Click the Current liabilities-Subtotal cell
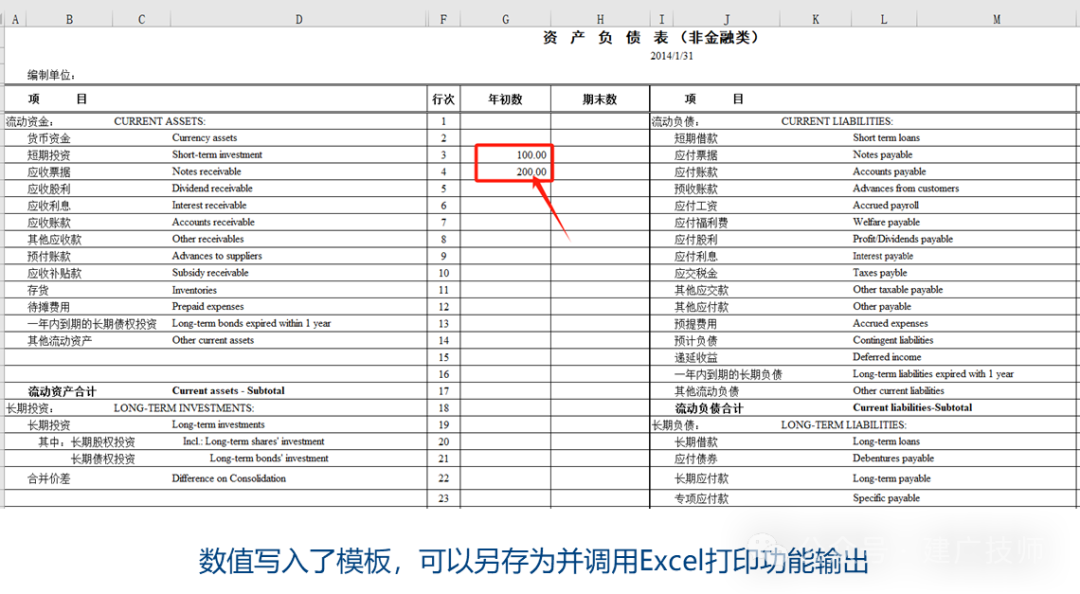The height and width of the screenshot is (594, 1080). pyautogui.click(x=913, y=407)
